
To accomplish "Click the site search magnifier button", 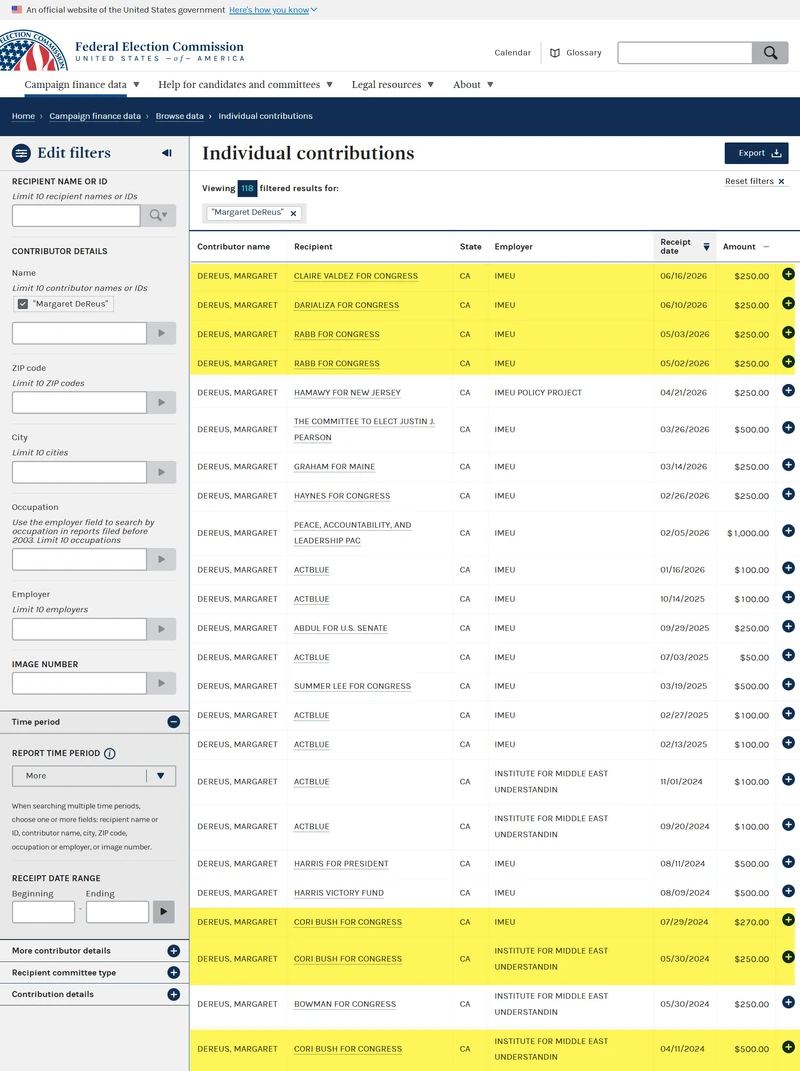I will (770, 53).
